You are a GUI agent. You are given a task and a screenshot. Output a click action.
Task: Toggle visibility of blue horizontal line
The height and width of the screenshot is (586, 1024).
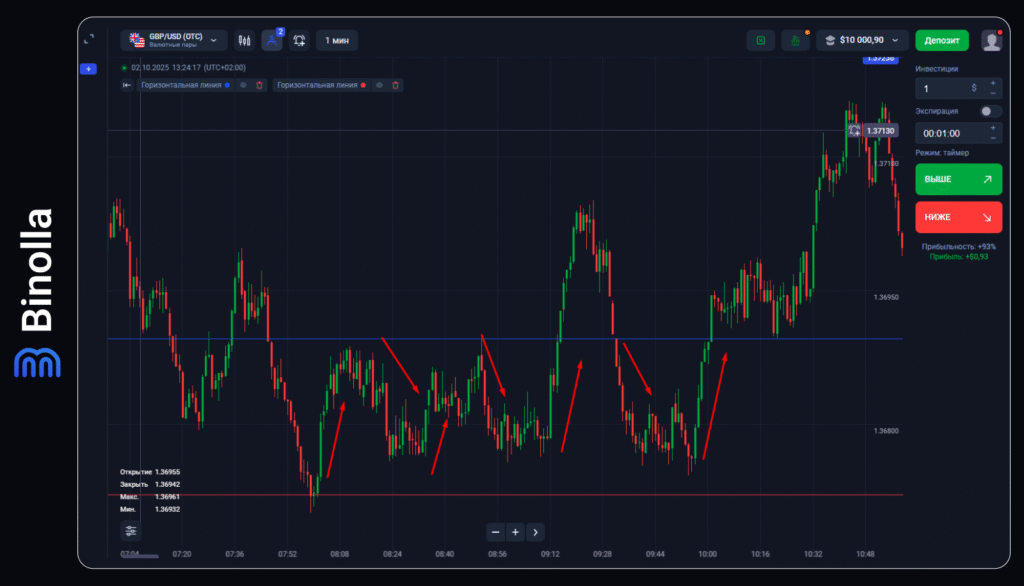click(243, 86)
